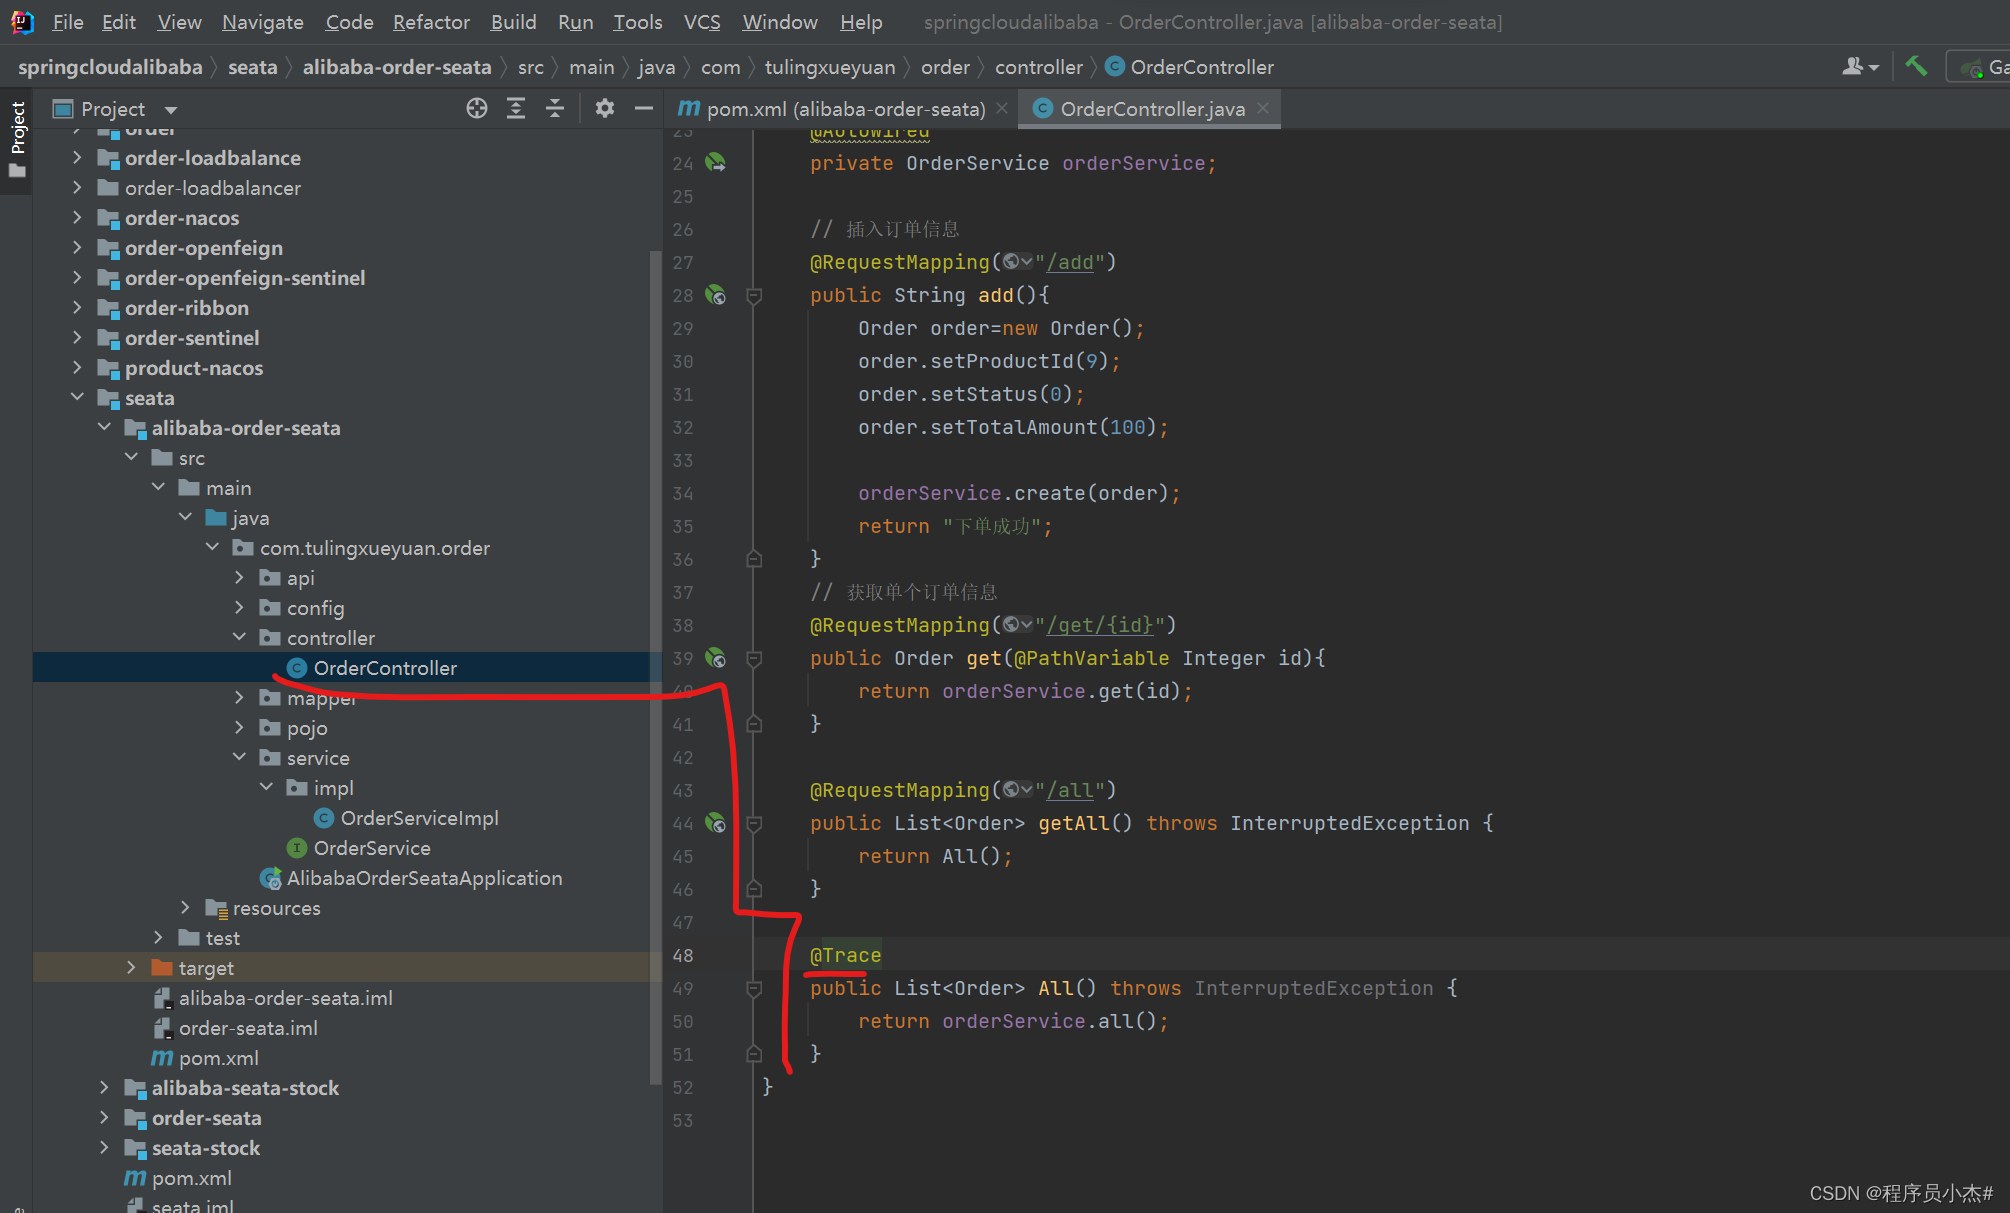The height and width of the screenshot is (1213, 2010).
Task: Expand the resources folder
Action: point(185,907)
